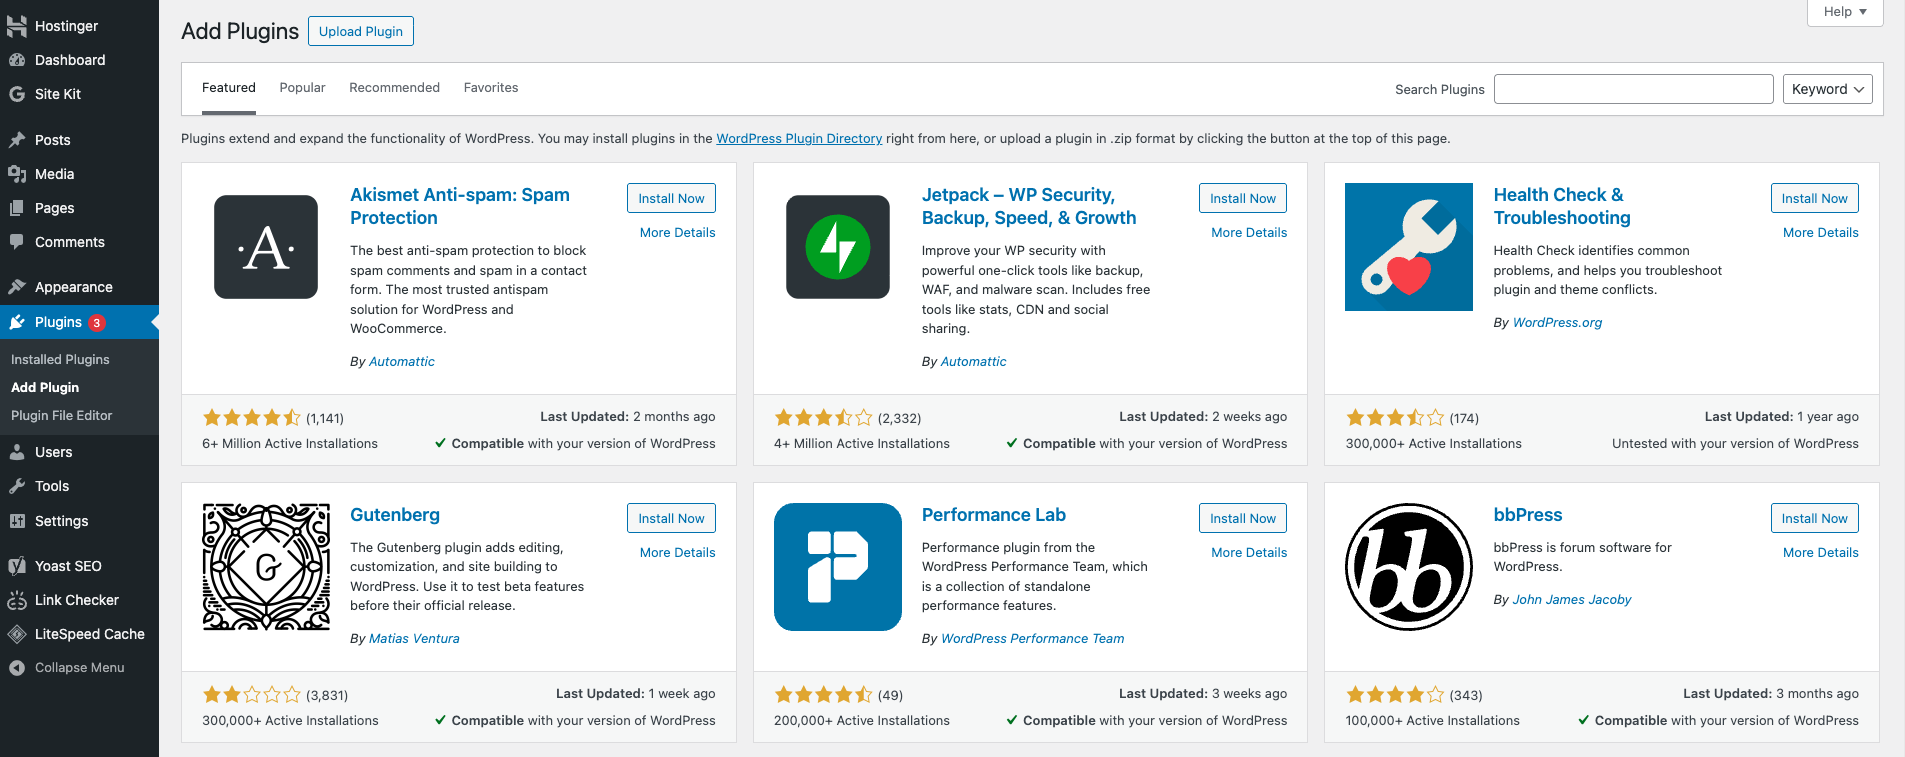The height and width of the screenshot is (757, 1905).
Task: Open the Keyword search filter dropdown
Action: (1826, 88)
